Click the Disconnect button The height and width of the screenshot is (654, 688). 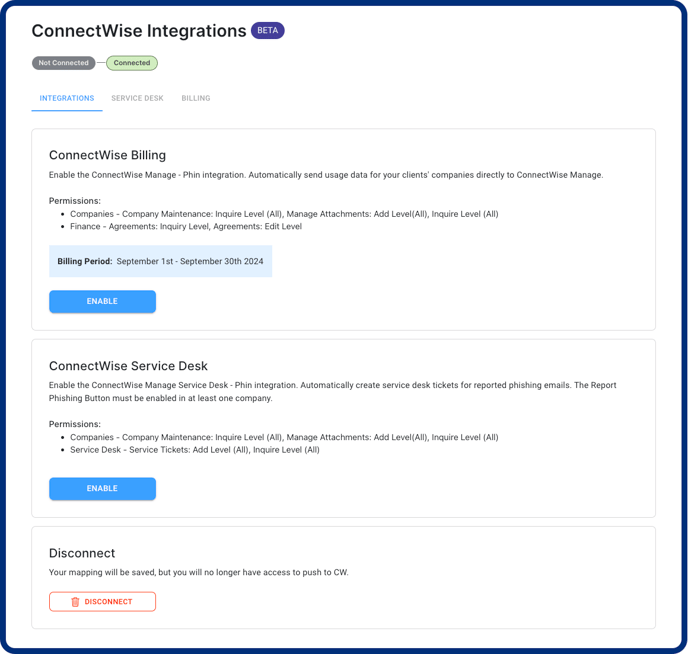(x=102, y=602)
